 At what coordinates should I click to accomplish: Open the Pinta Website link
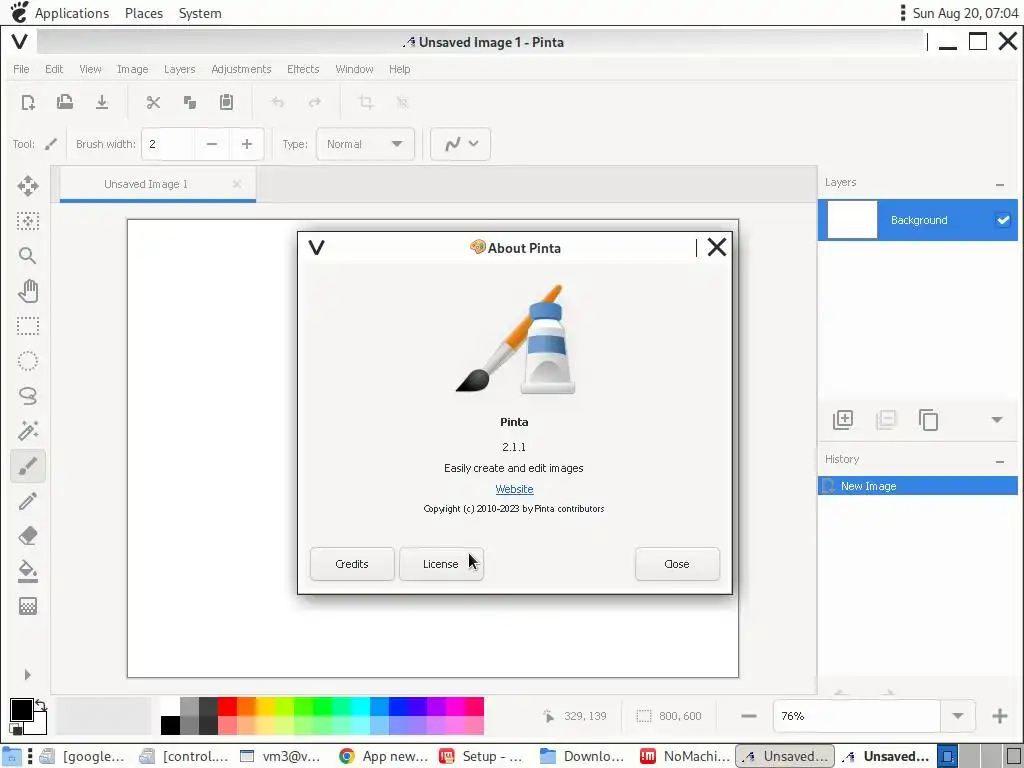[x=514, y=489]
